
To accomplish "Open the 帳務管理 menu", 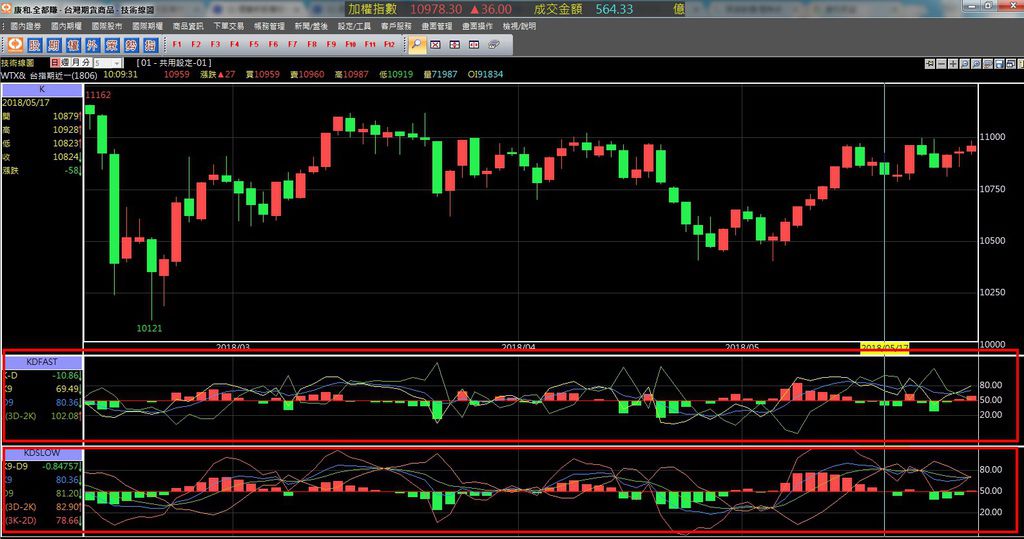I will pos(269,26).
